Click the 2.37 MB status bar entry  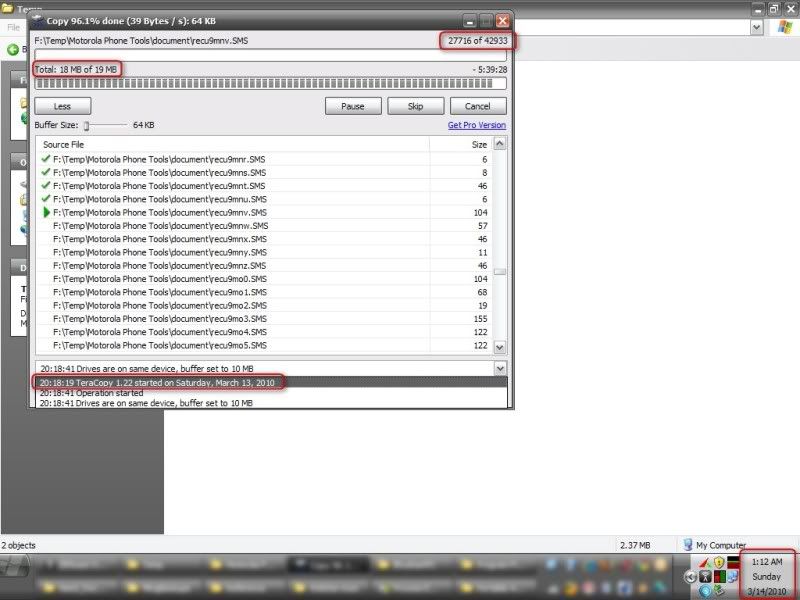635,545
